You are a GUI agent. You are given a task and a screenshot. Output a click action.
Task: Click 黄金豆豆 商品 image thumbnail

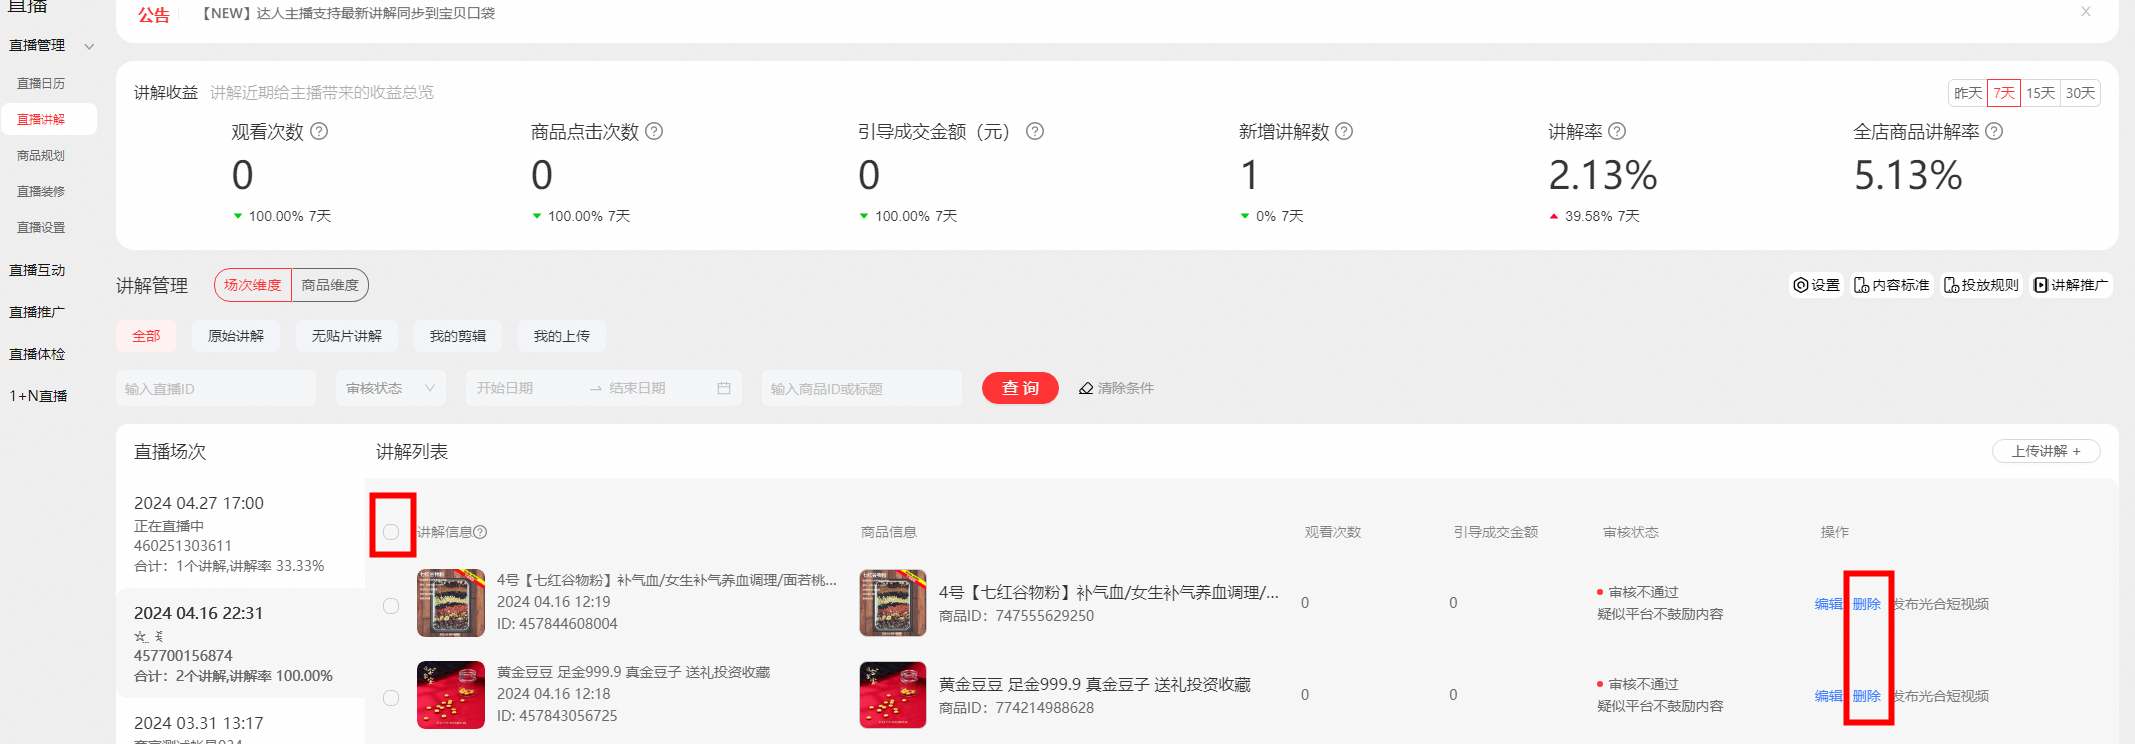click(x=893, y=695)
